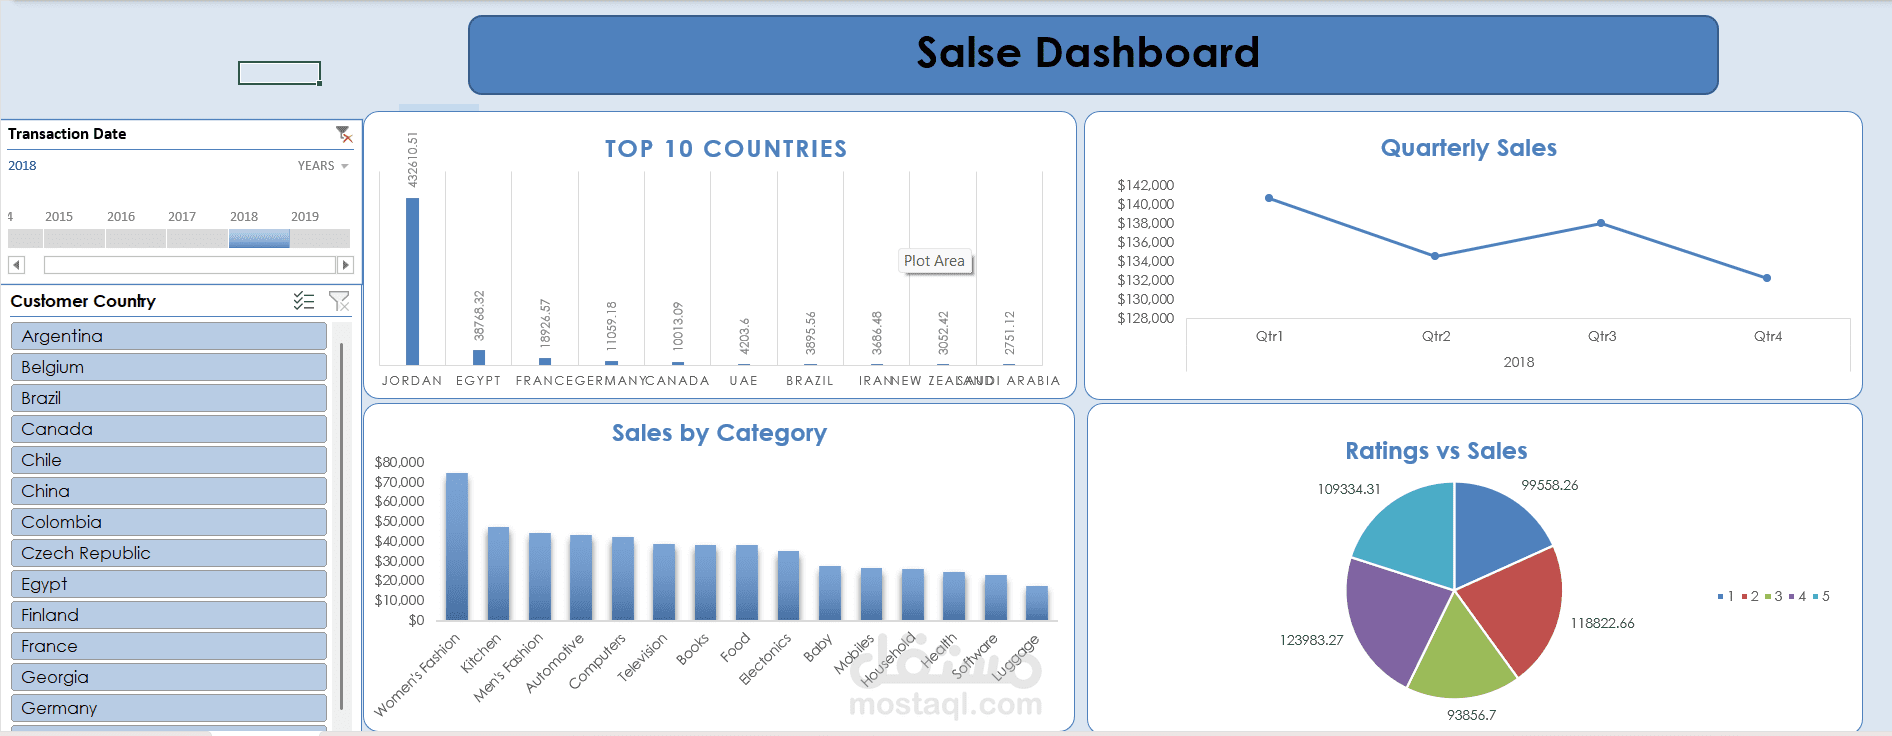This screenshot has width=1892, height=736.
Task: Filter by Egypt in country slicer
Action: click(x=169, y=584)
